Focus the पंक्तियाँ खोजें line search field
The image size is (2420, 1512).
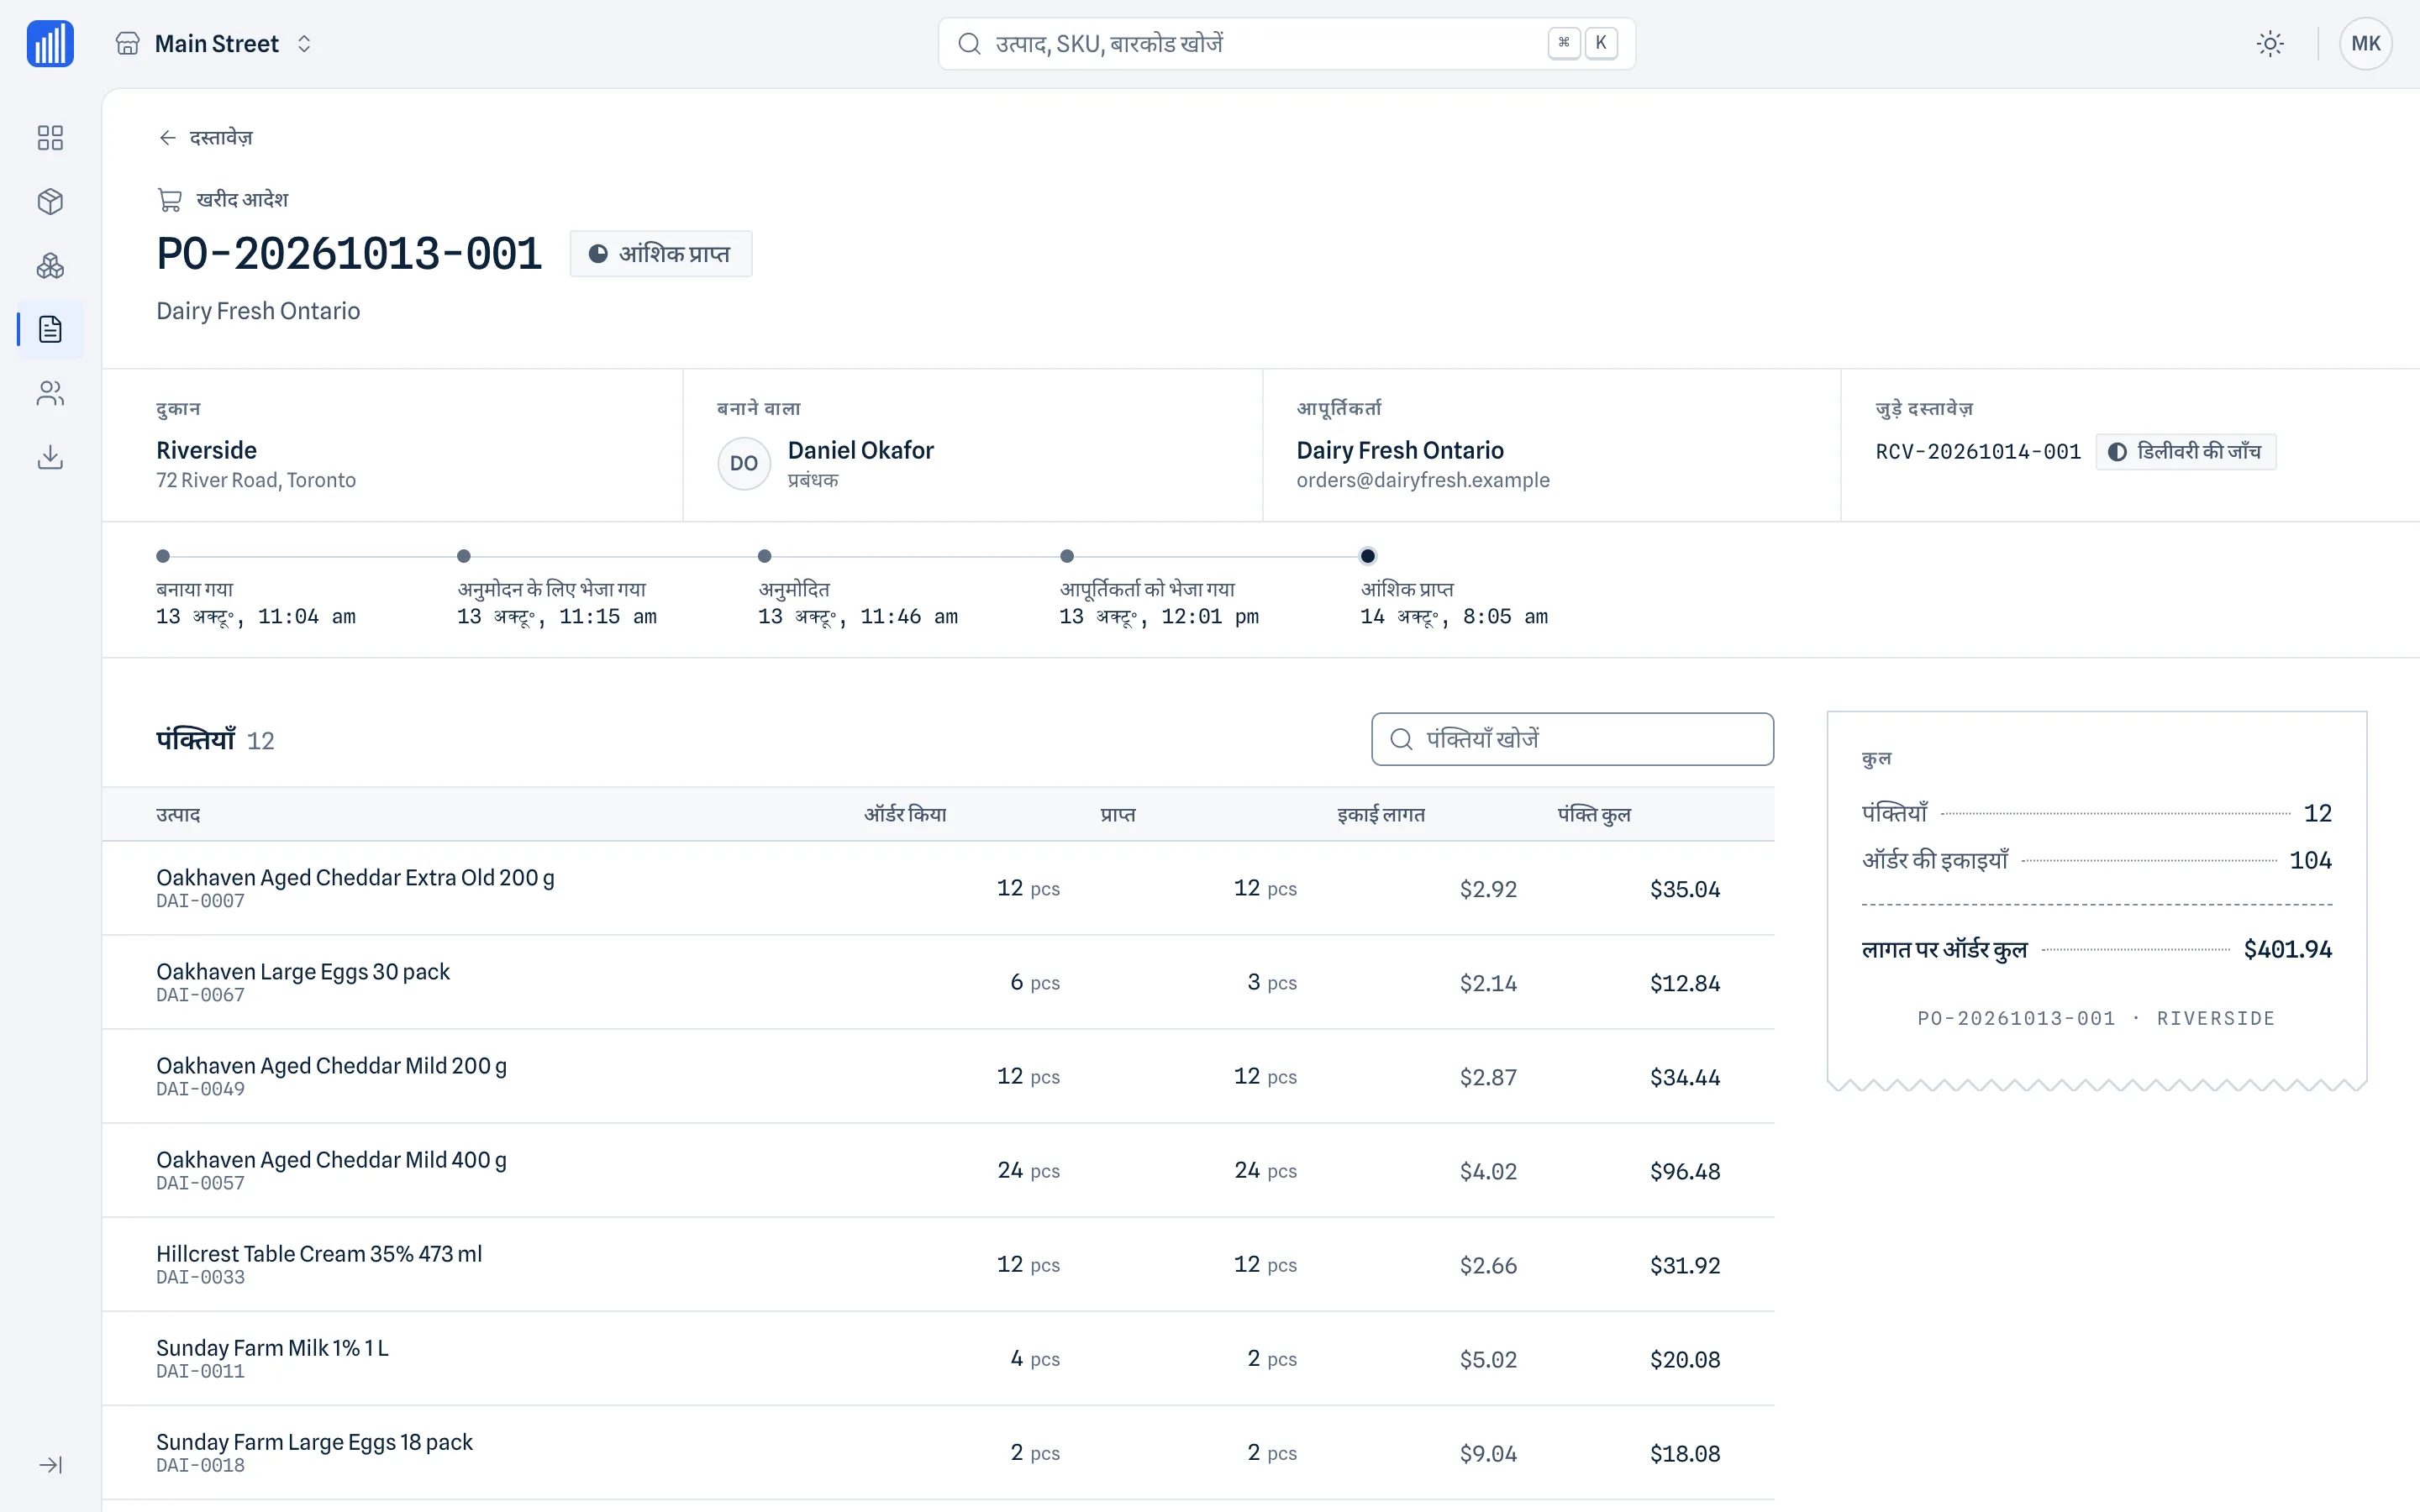click(x=1572, y=739)
